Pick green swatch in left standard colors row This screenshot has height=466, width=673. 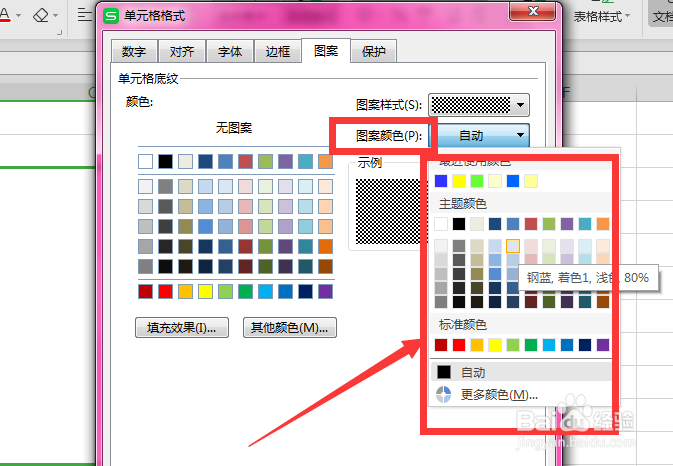click(x=246, y=291)
